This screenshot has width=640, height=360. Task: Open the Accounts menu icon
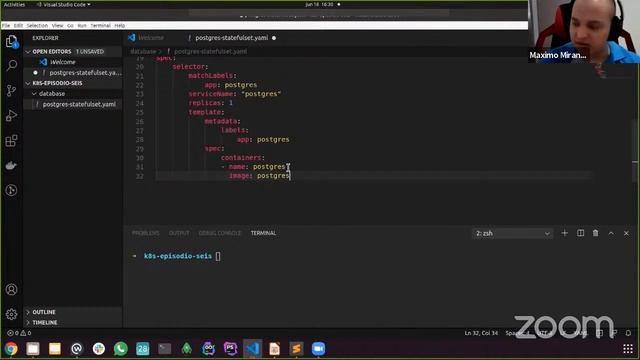(11, 289)
